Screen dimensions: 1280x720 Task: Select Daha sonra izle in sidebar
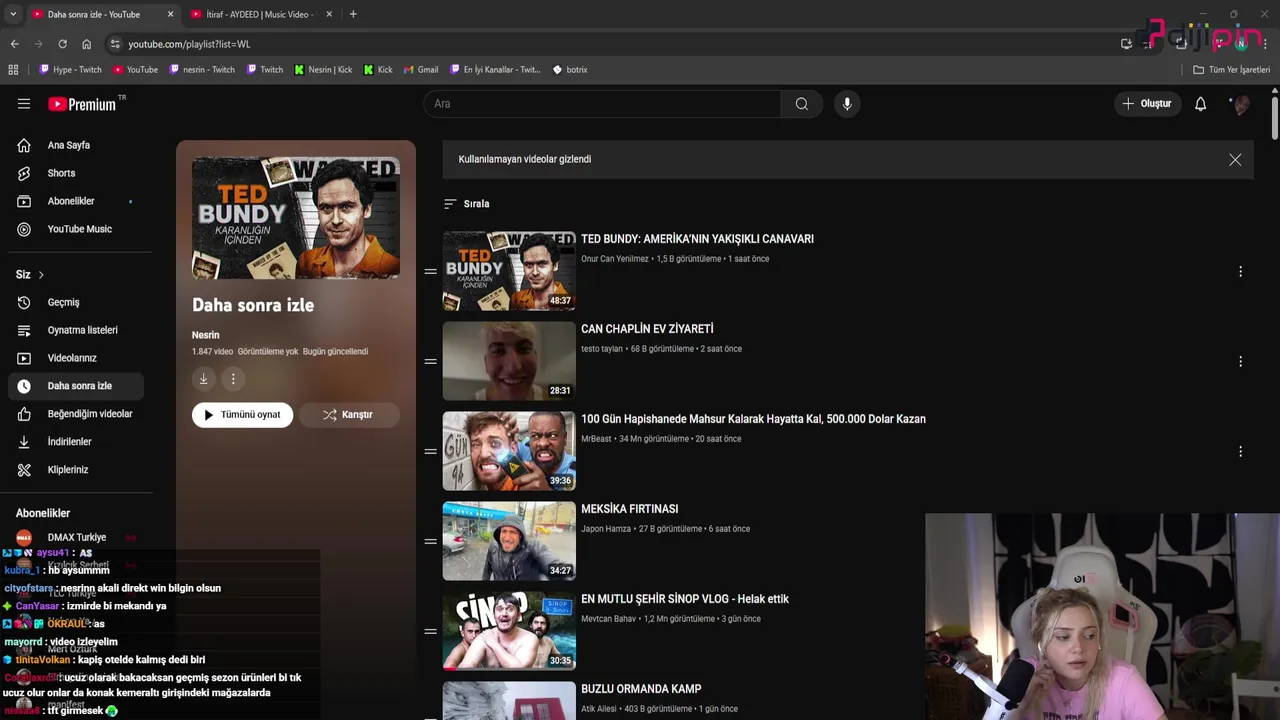coord(75,386)
